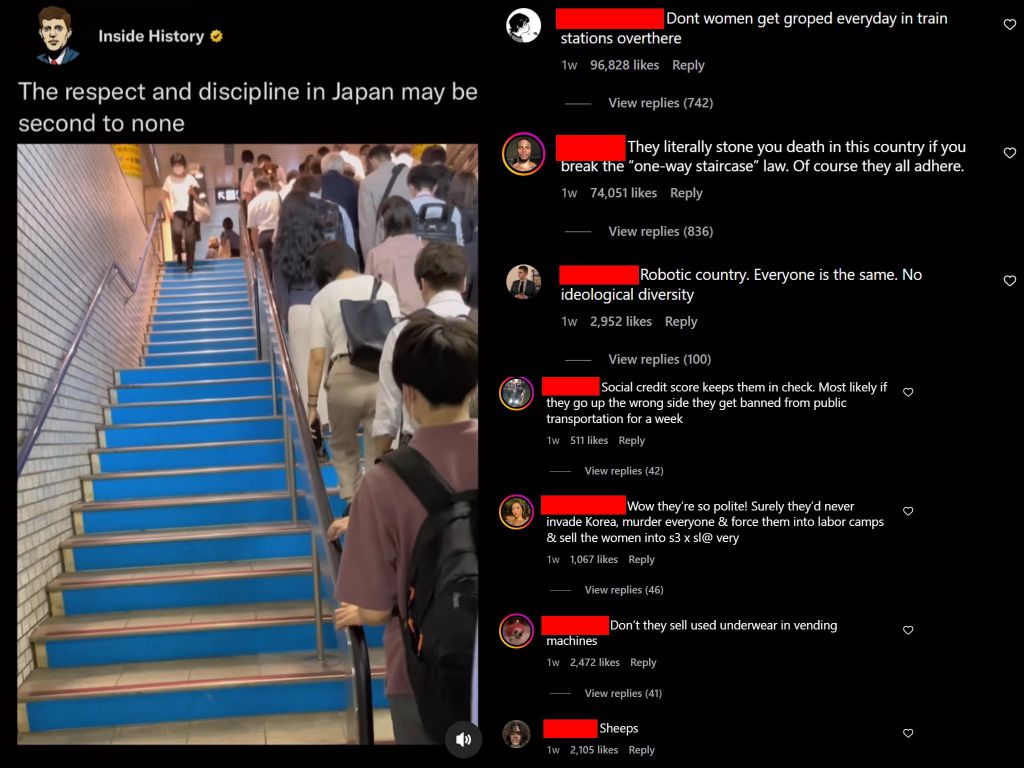Click the staircase video to pause playback
This screenshot has width=1024, height=768.
pyautogui.click(x=248, y=444)
